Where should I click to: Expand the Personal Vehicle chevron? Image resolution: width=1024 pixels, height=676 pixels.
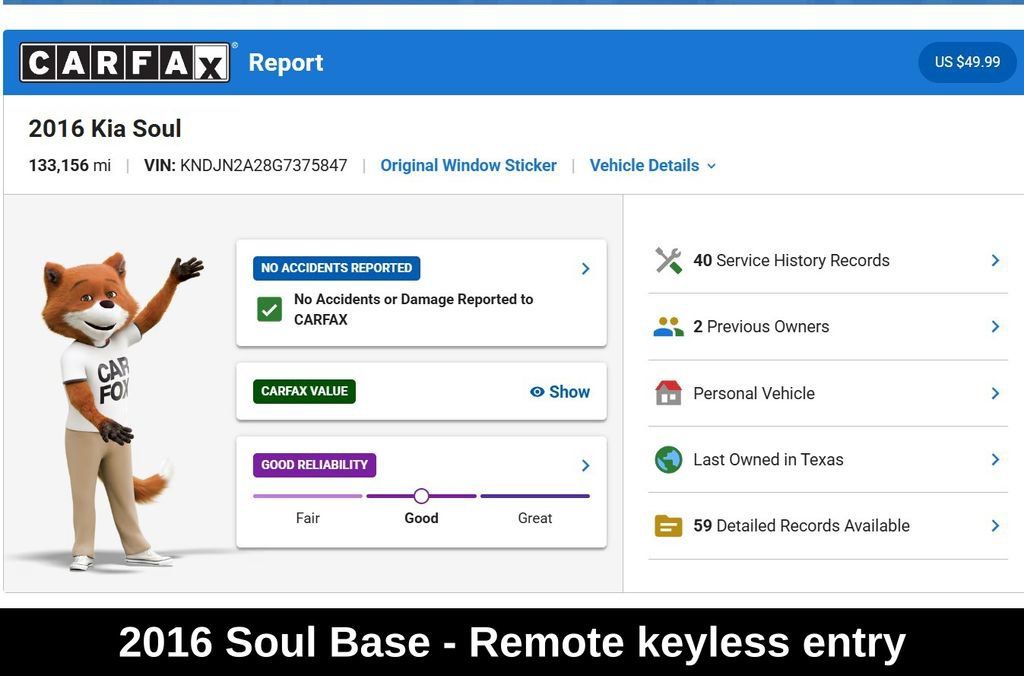coord(995,393)
